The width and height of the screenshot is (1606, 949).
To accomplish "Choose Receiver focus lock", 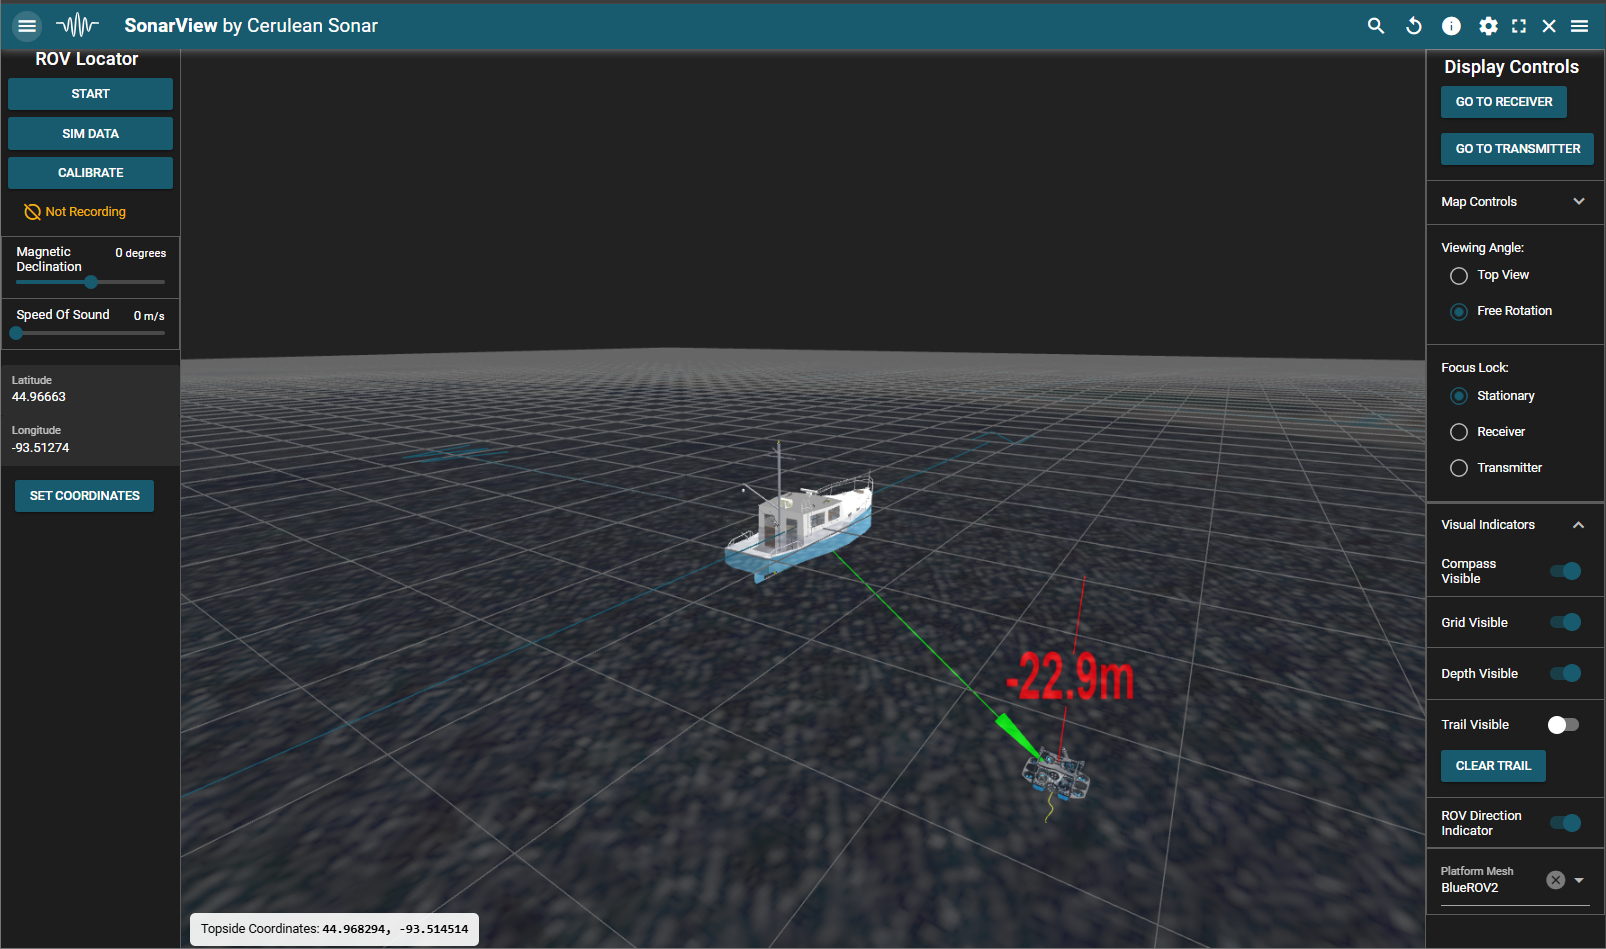I will click(x=1459, y=432).
